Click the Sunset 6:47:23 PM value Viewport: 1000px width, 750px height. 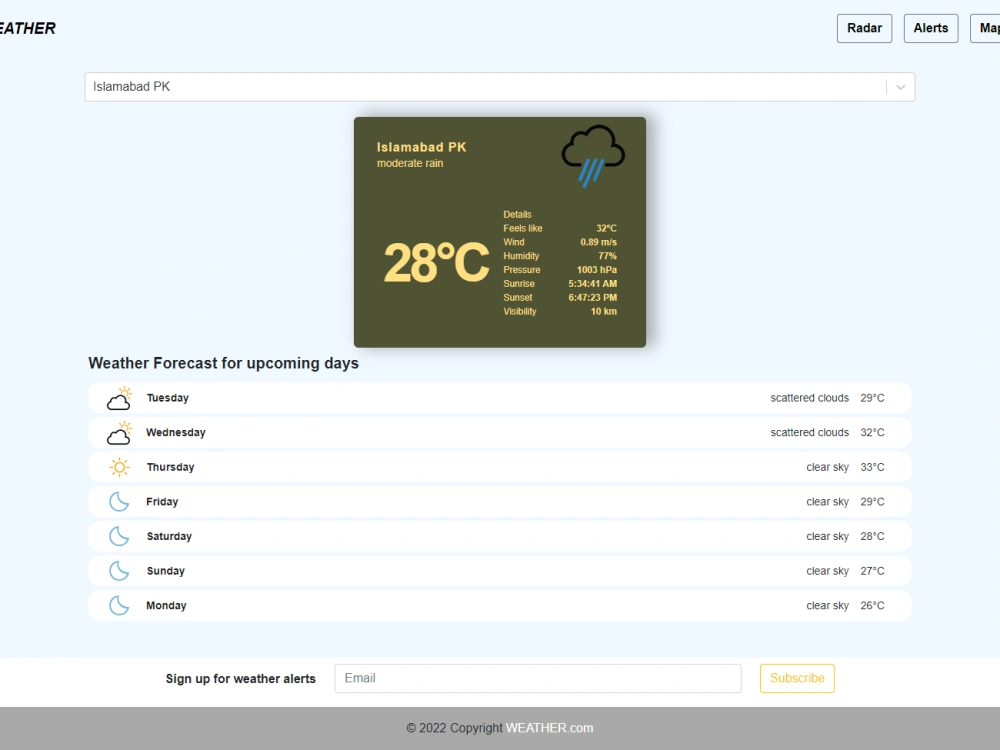click(592, 298)
